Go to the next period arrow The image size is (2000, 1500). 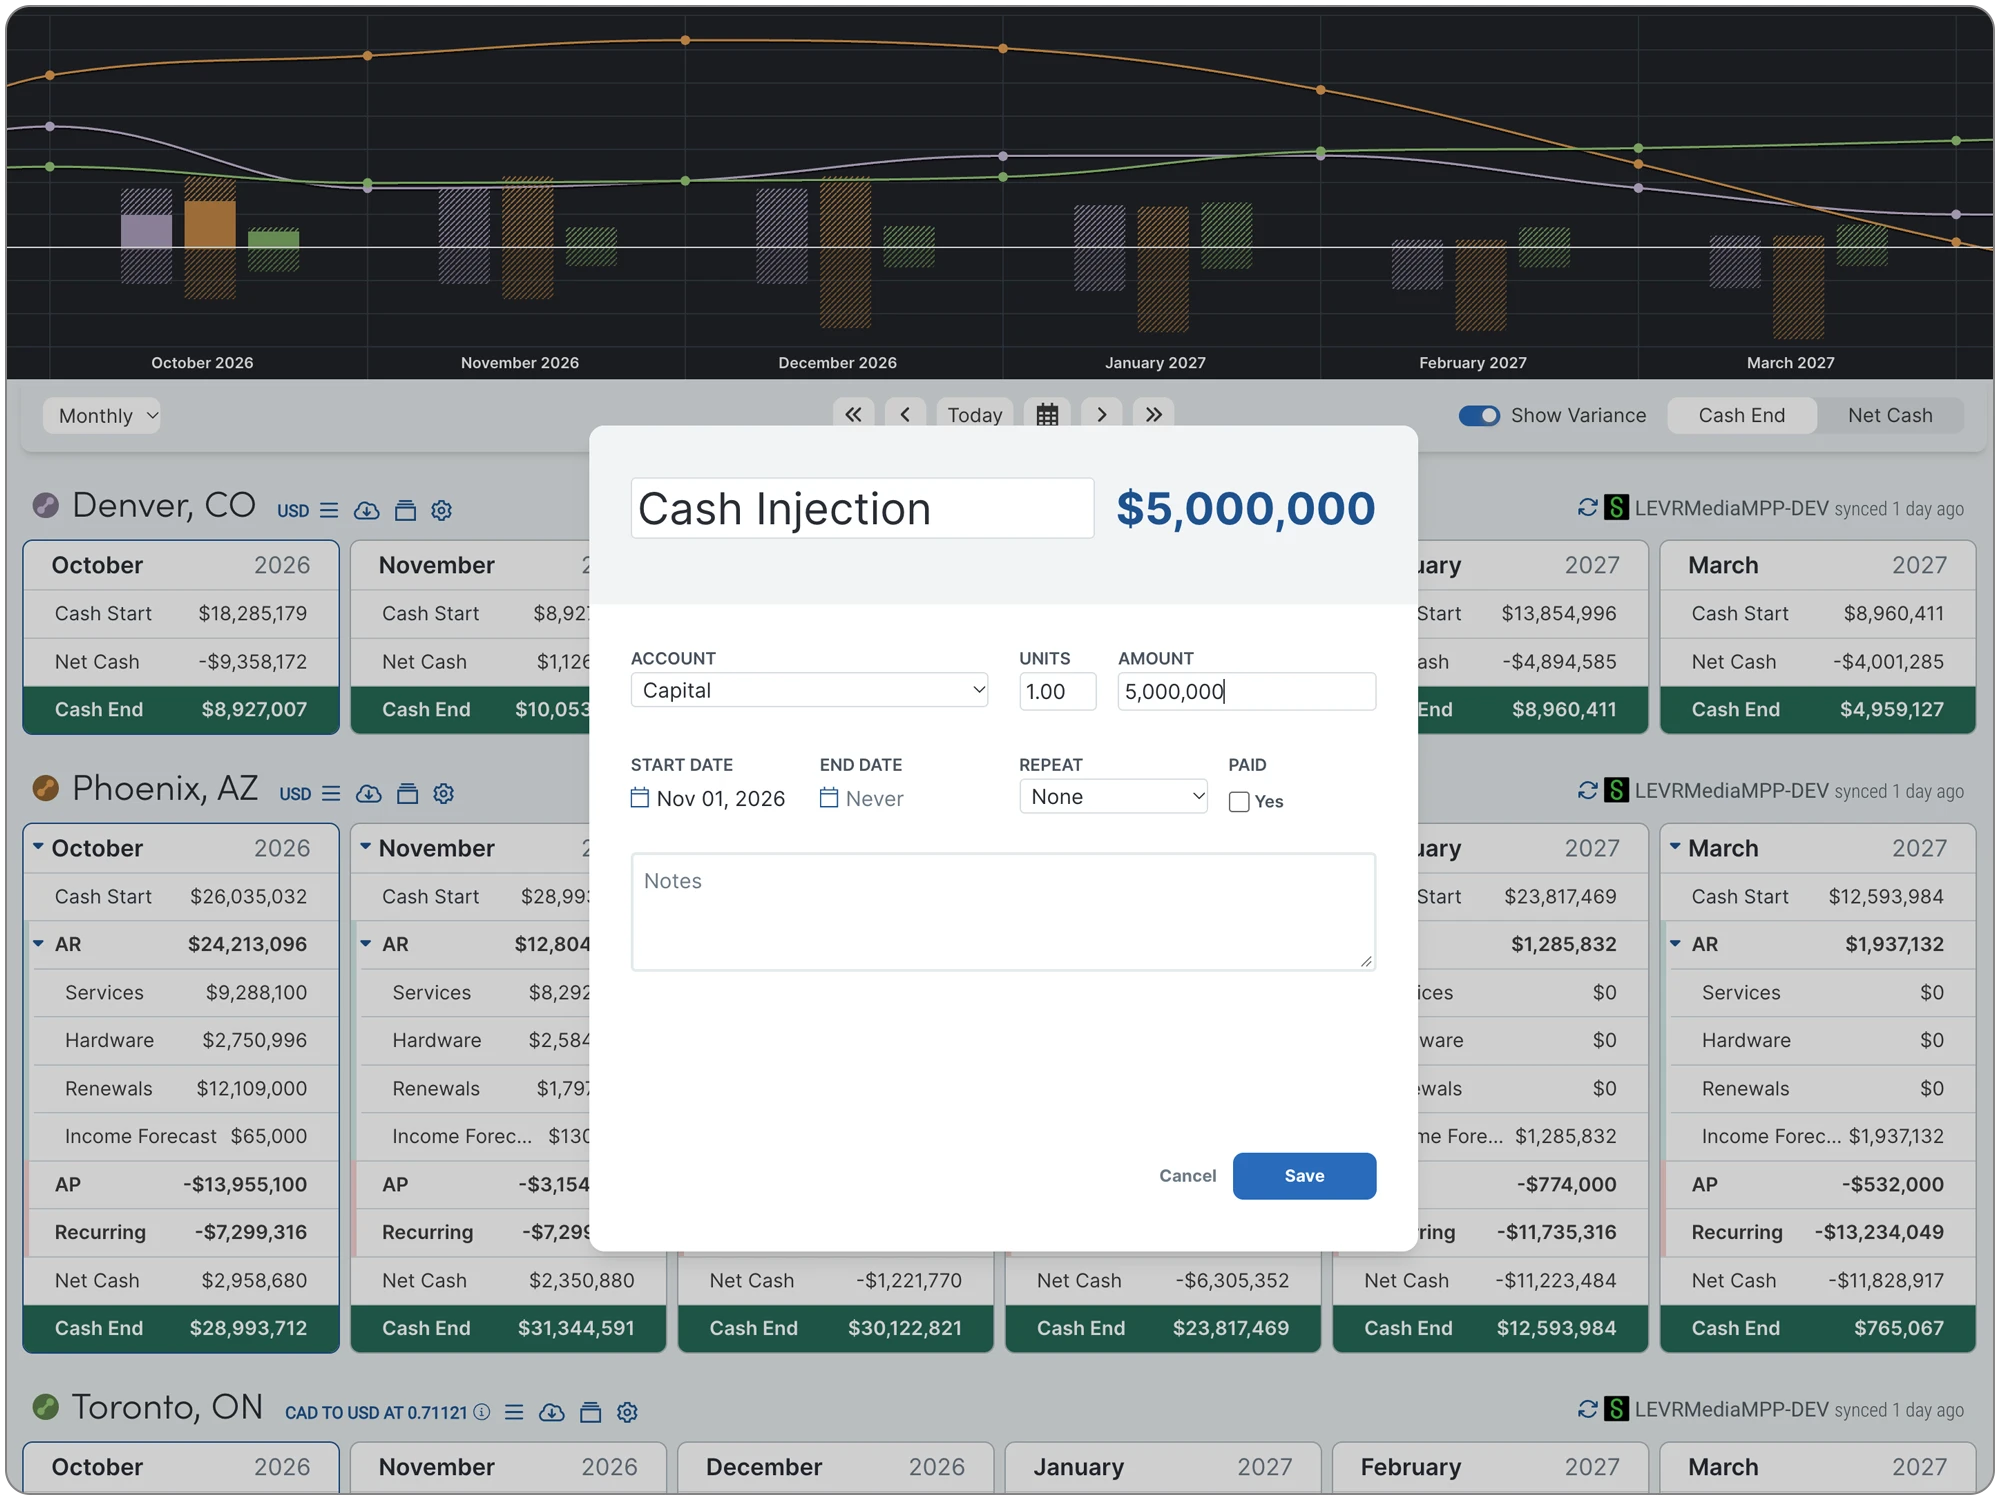click(1101, 414)
